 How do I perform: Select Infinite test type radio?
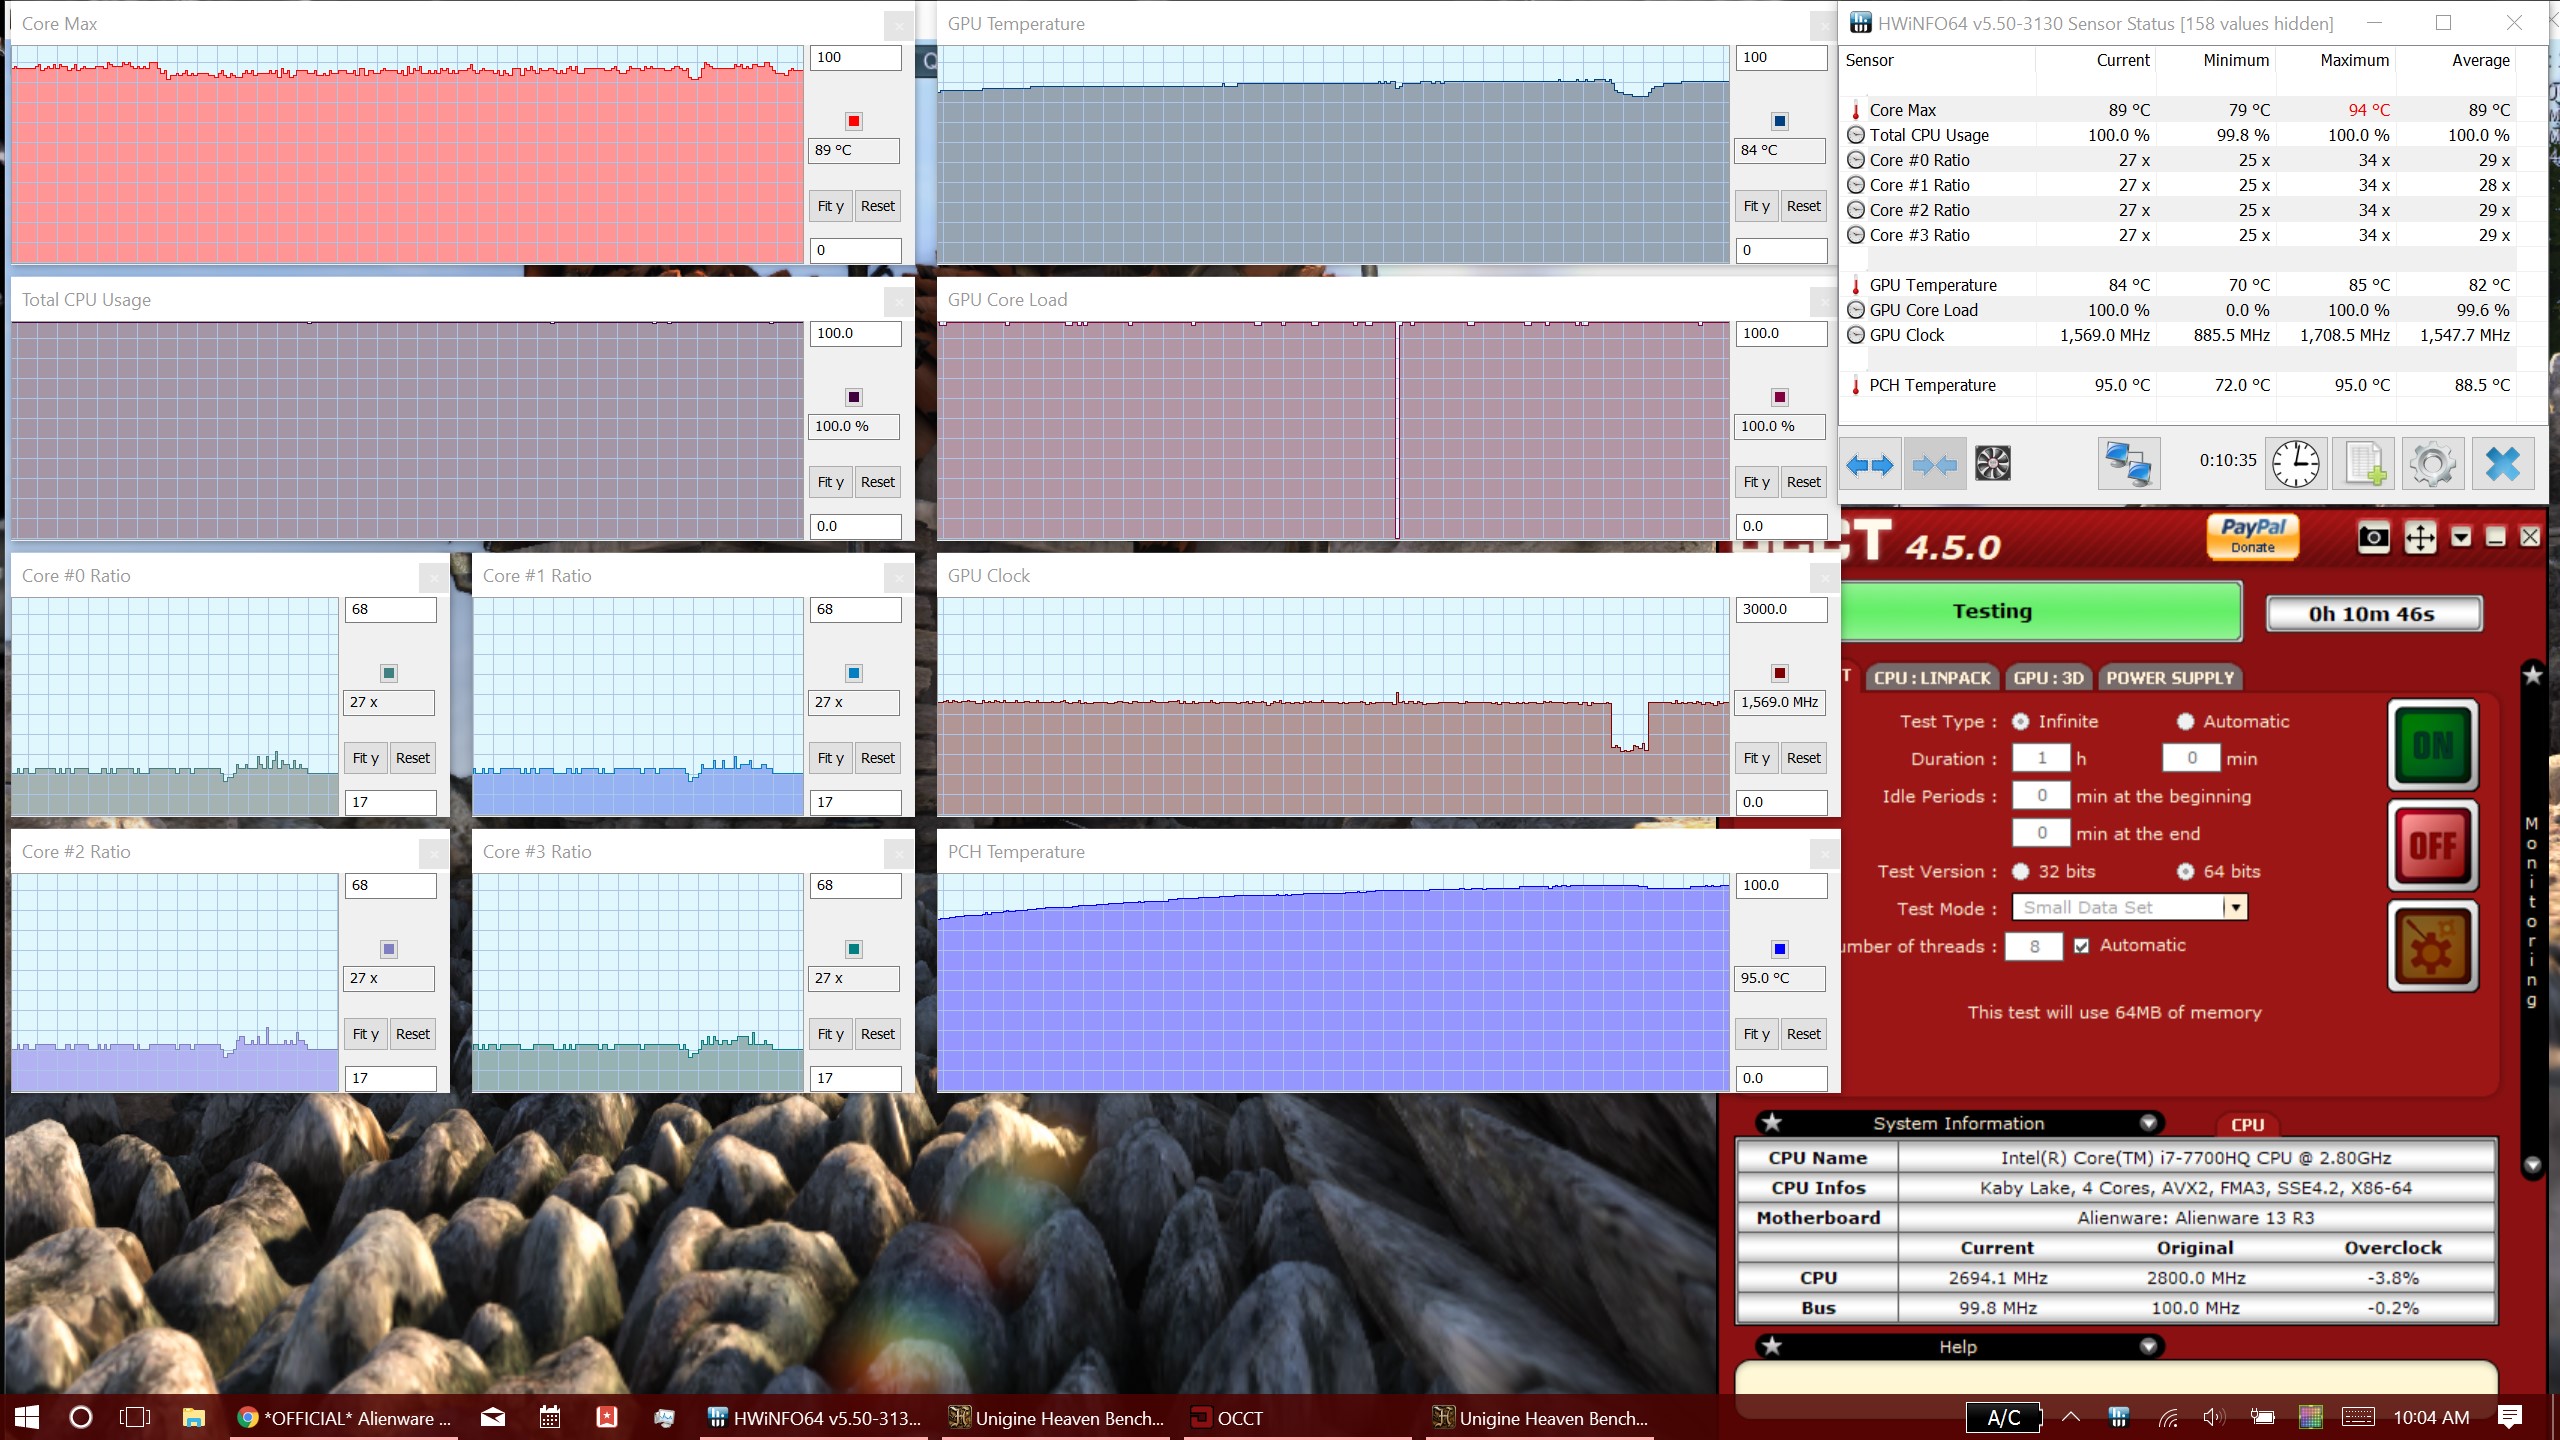coord(2021,721)
